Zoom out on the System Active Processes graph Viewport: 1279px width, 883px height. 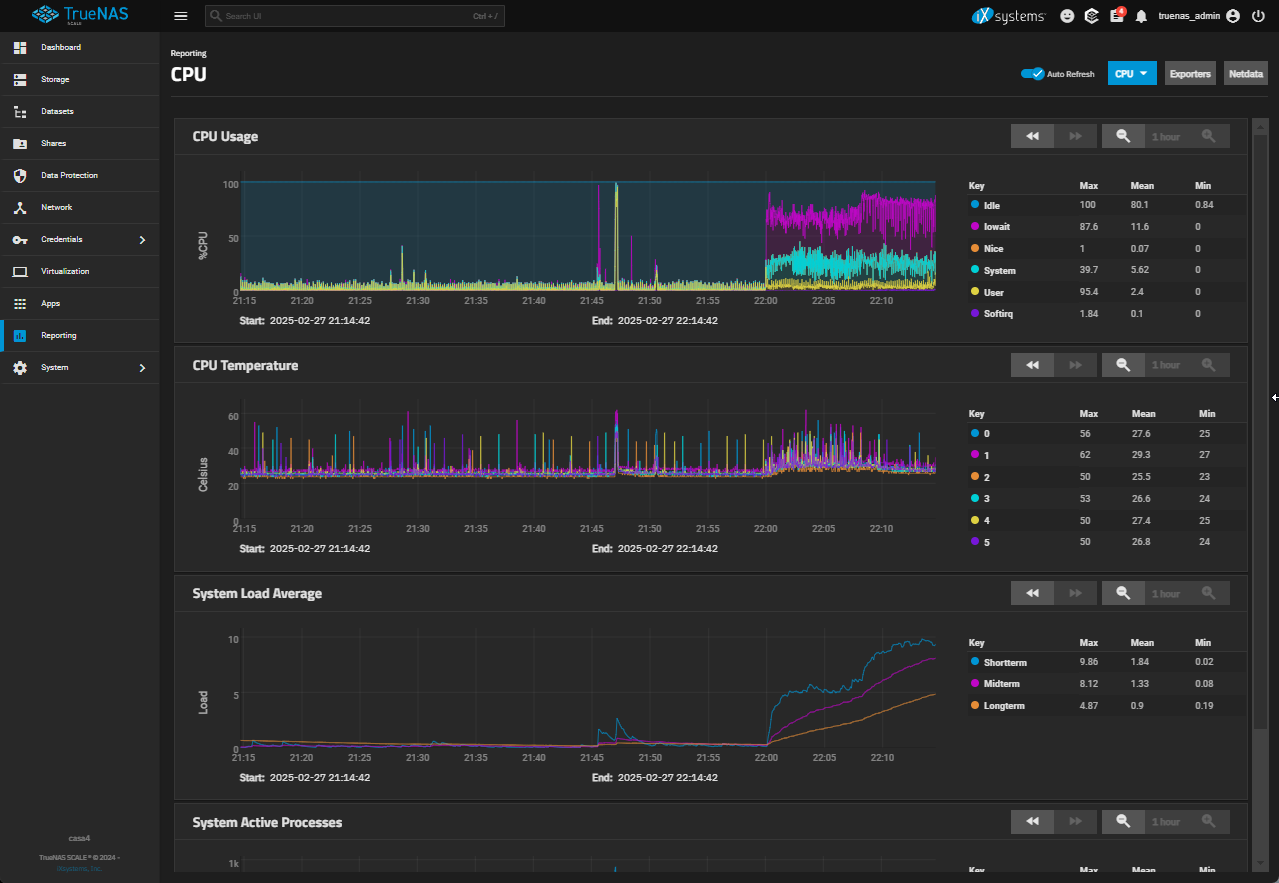[1123, 821]
